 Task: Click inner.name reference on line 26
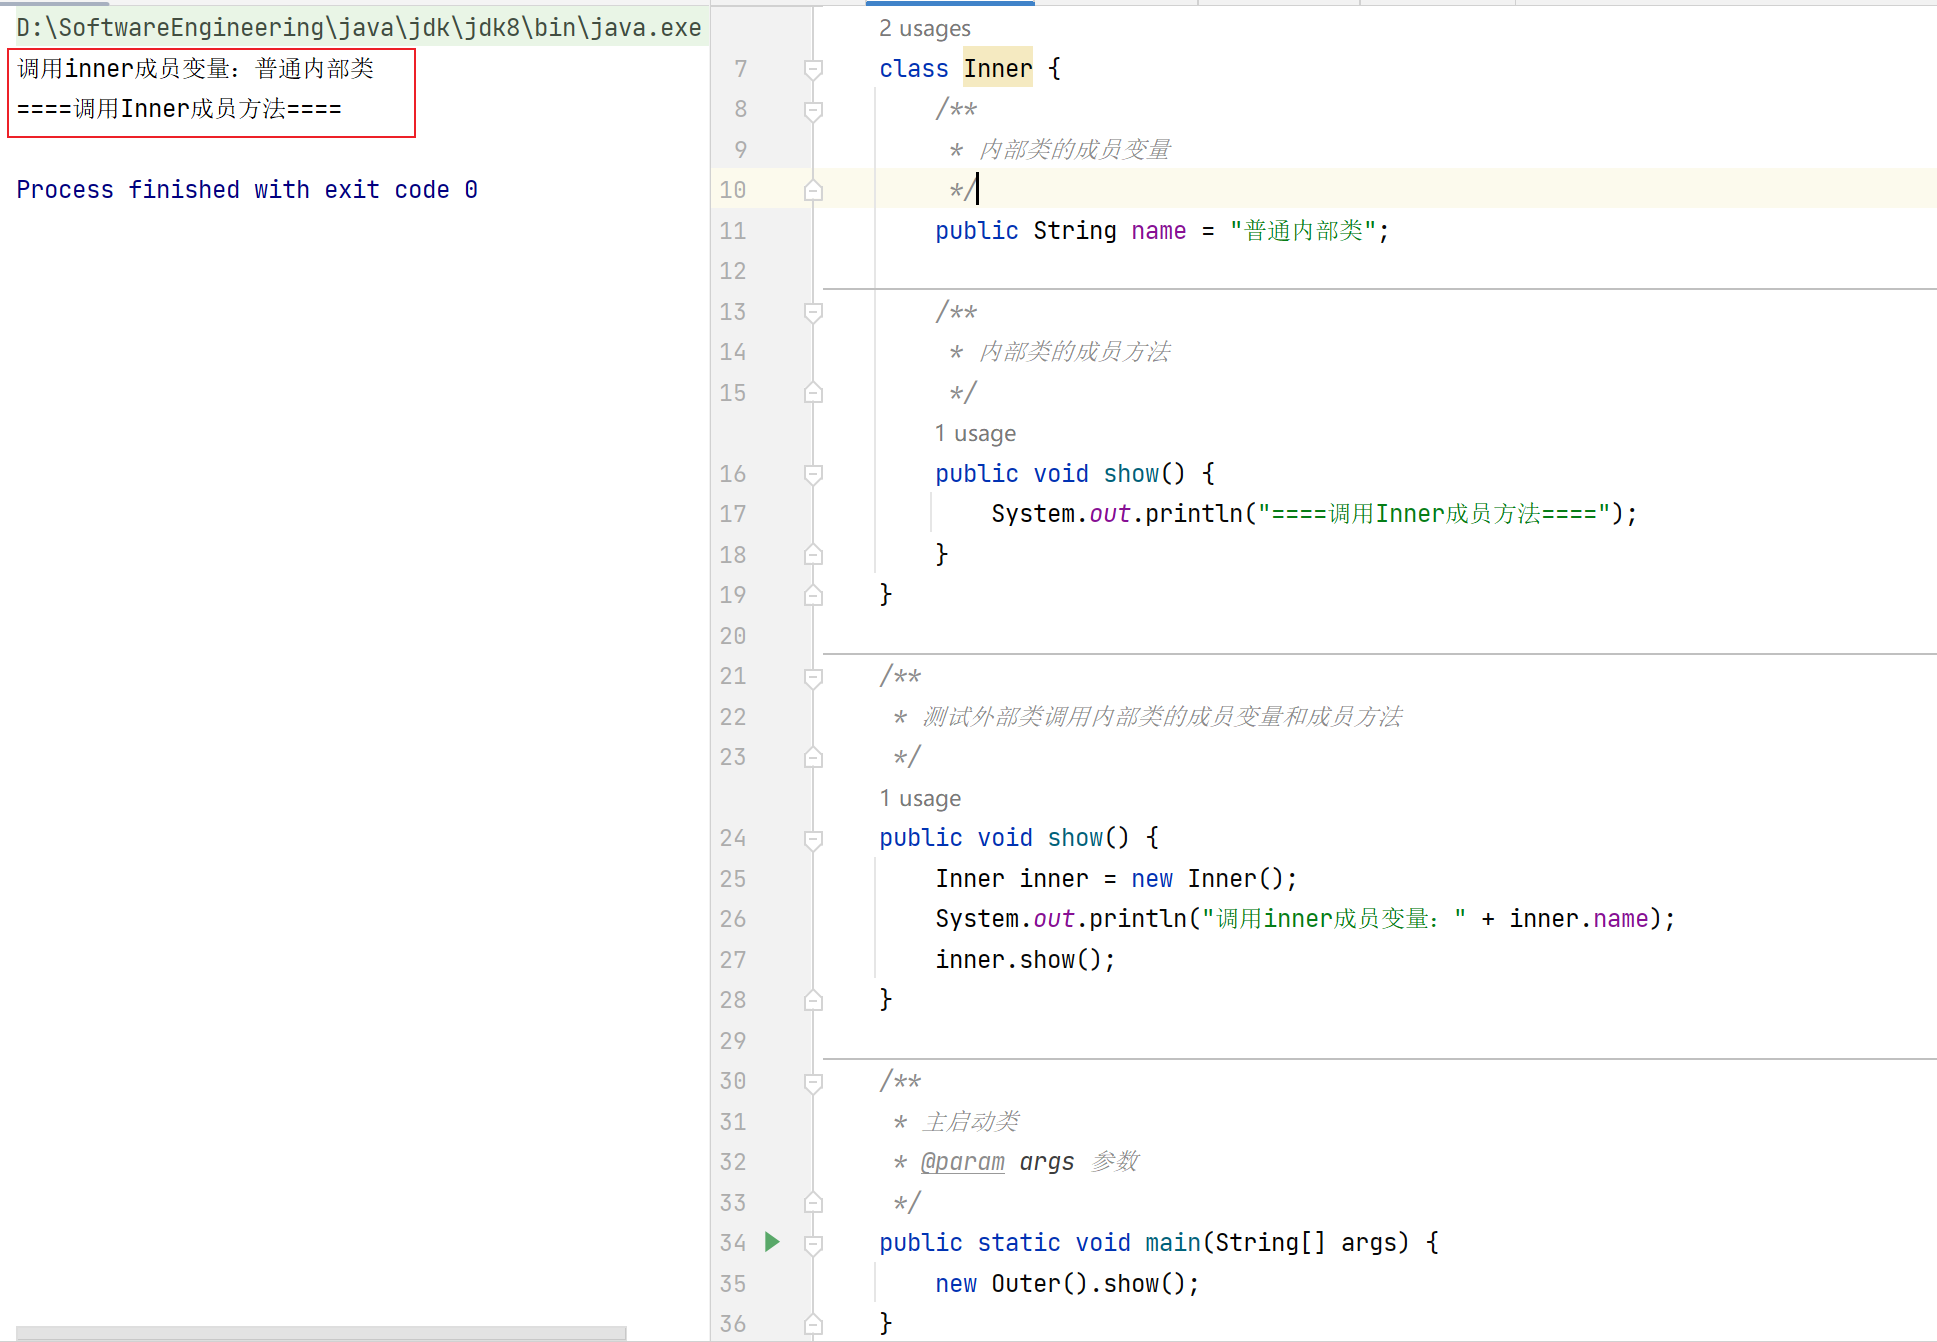coord(1579,919)
